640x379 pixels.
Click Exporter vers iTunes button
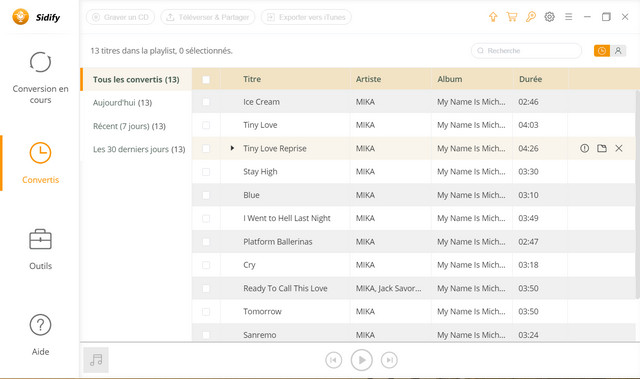point(306,17)
